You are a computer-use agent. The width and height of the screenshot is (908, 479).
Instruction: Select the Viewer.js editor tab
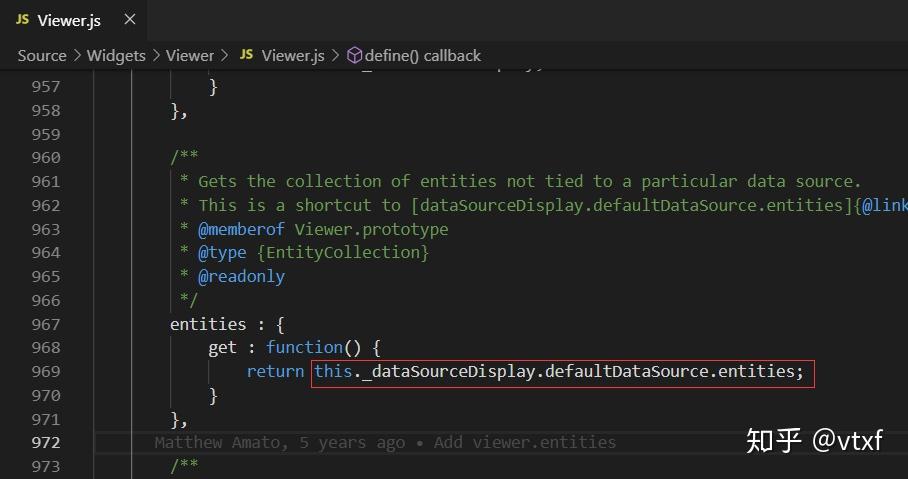(70, 20)
